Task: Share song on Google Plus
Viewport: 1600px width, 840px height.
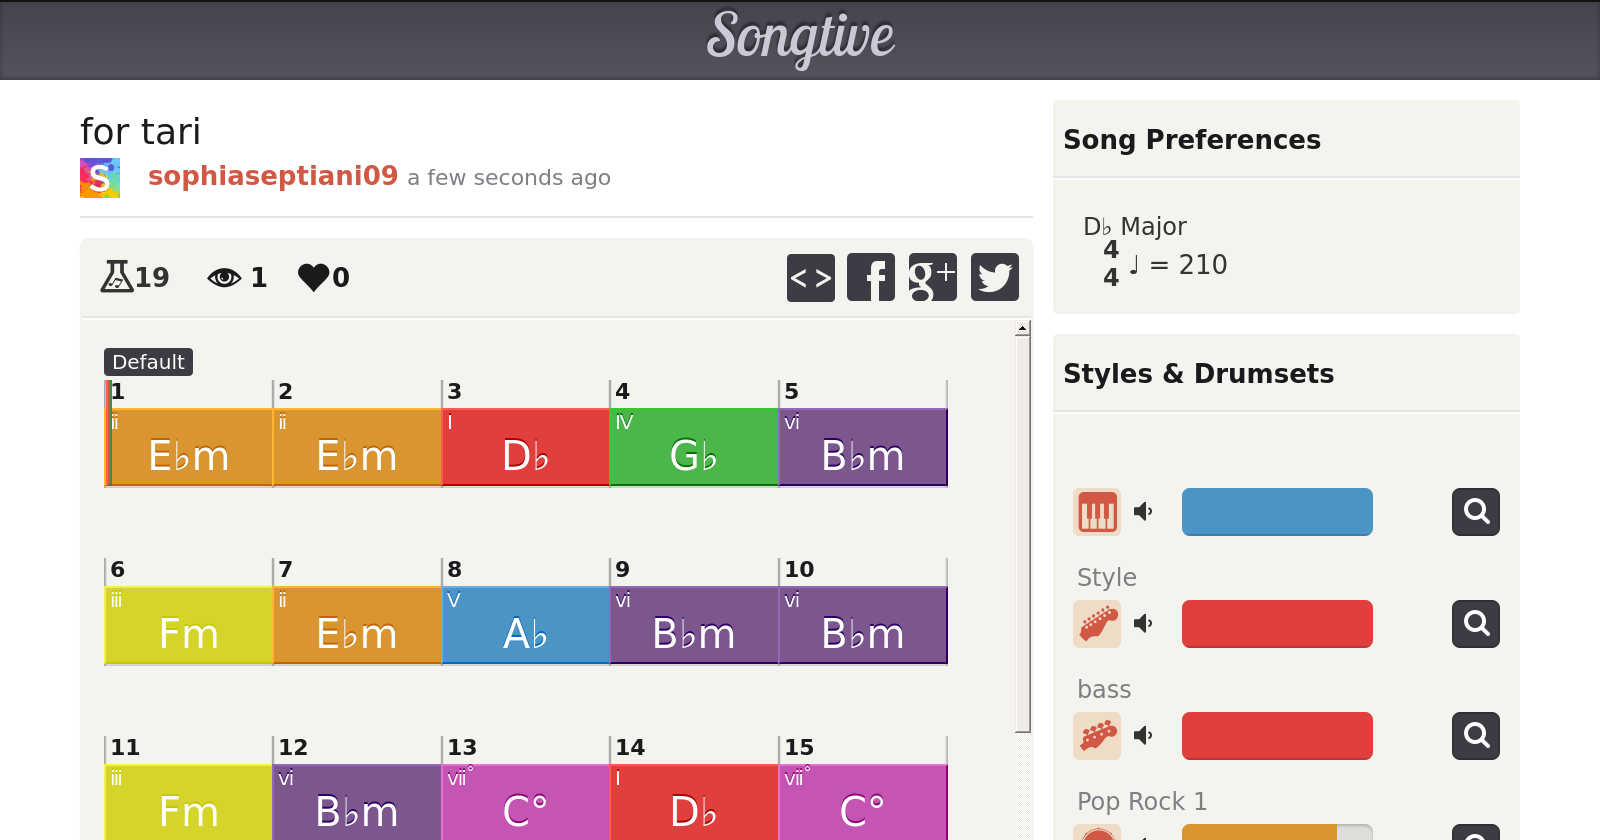Action: pos(932,277)
